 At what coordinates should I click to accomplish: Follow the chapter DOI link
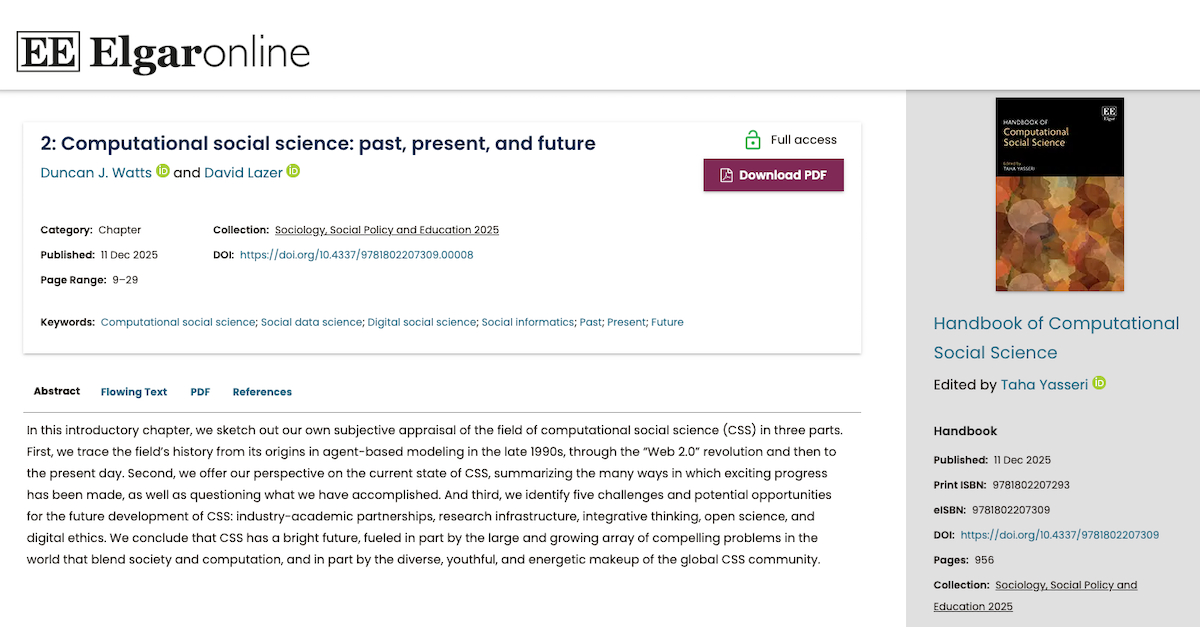click(x=356, y=255)
